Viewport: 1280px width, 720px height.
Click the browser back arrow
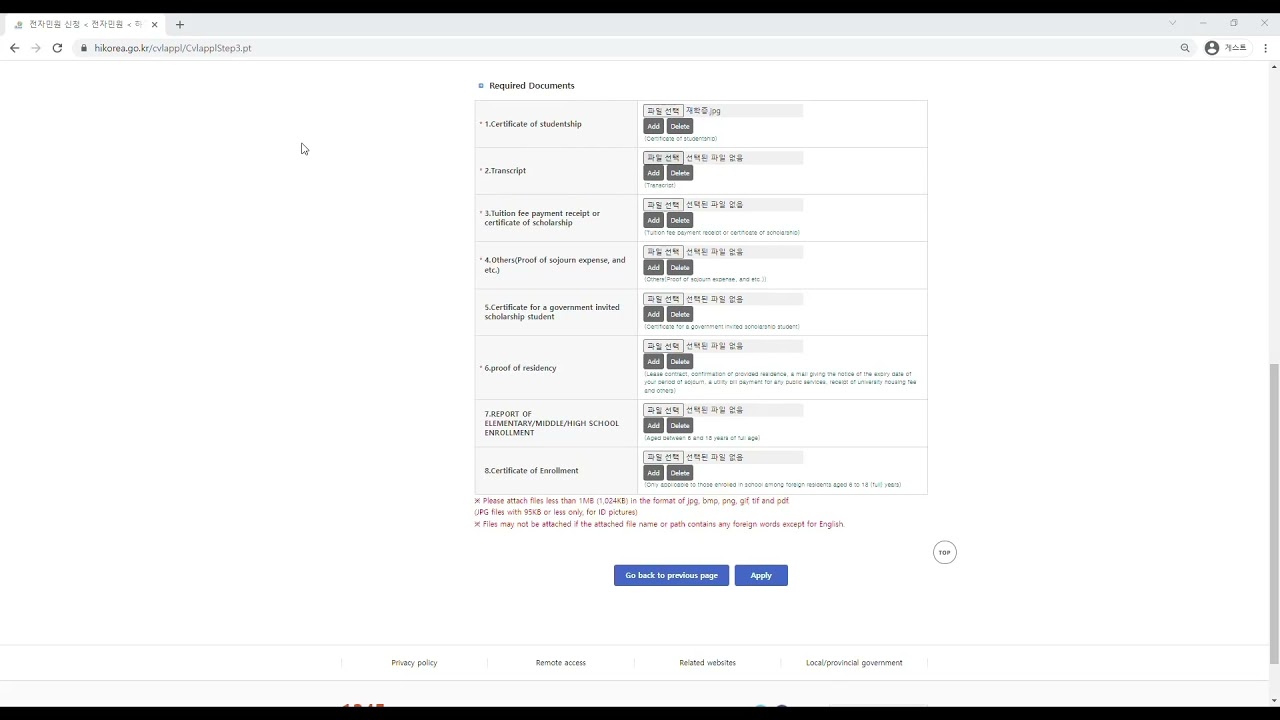click(x=14, y=48)
